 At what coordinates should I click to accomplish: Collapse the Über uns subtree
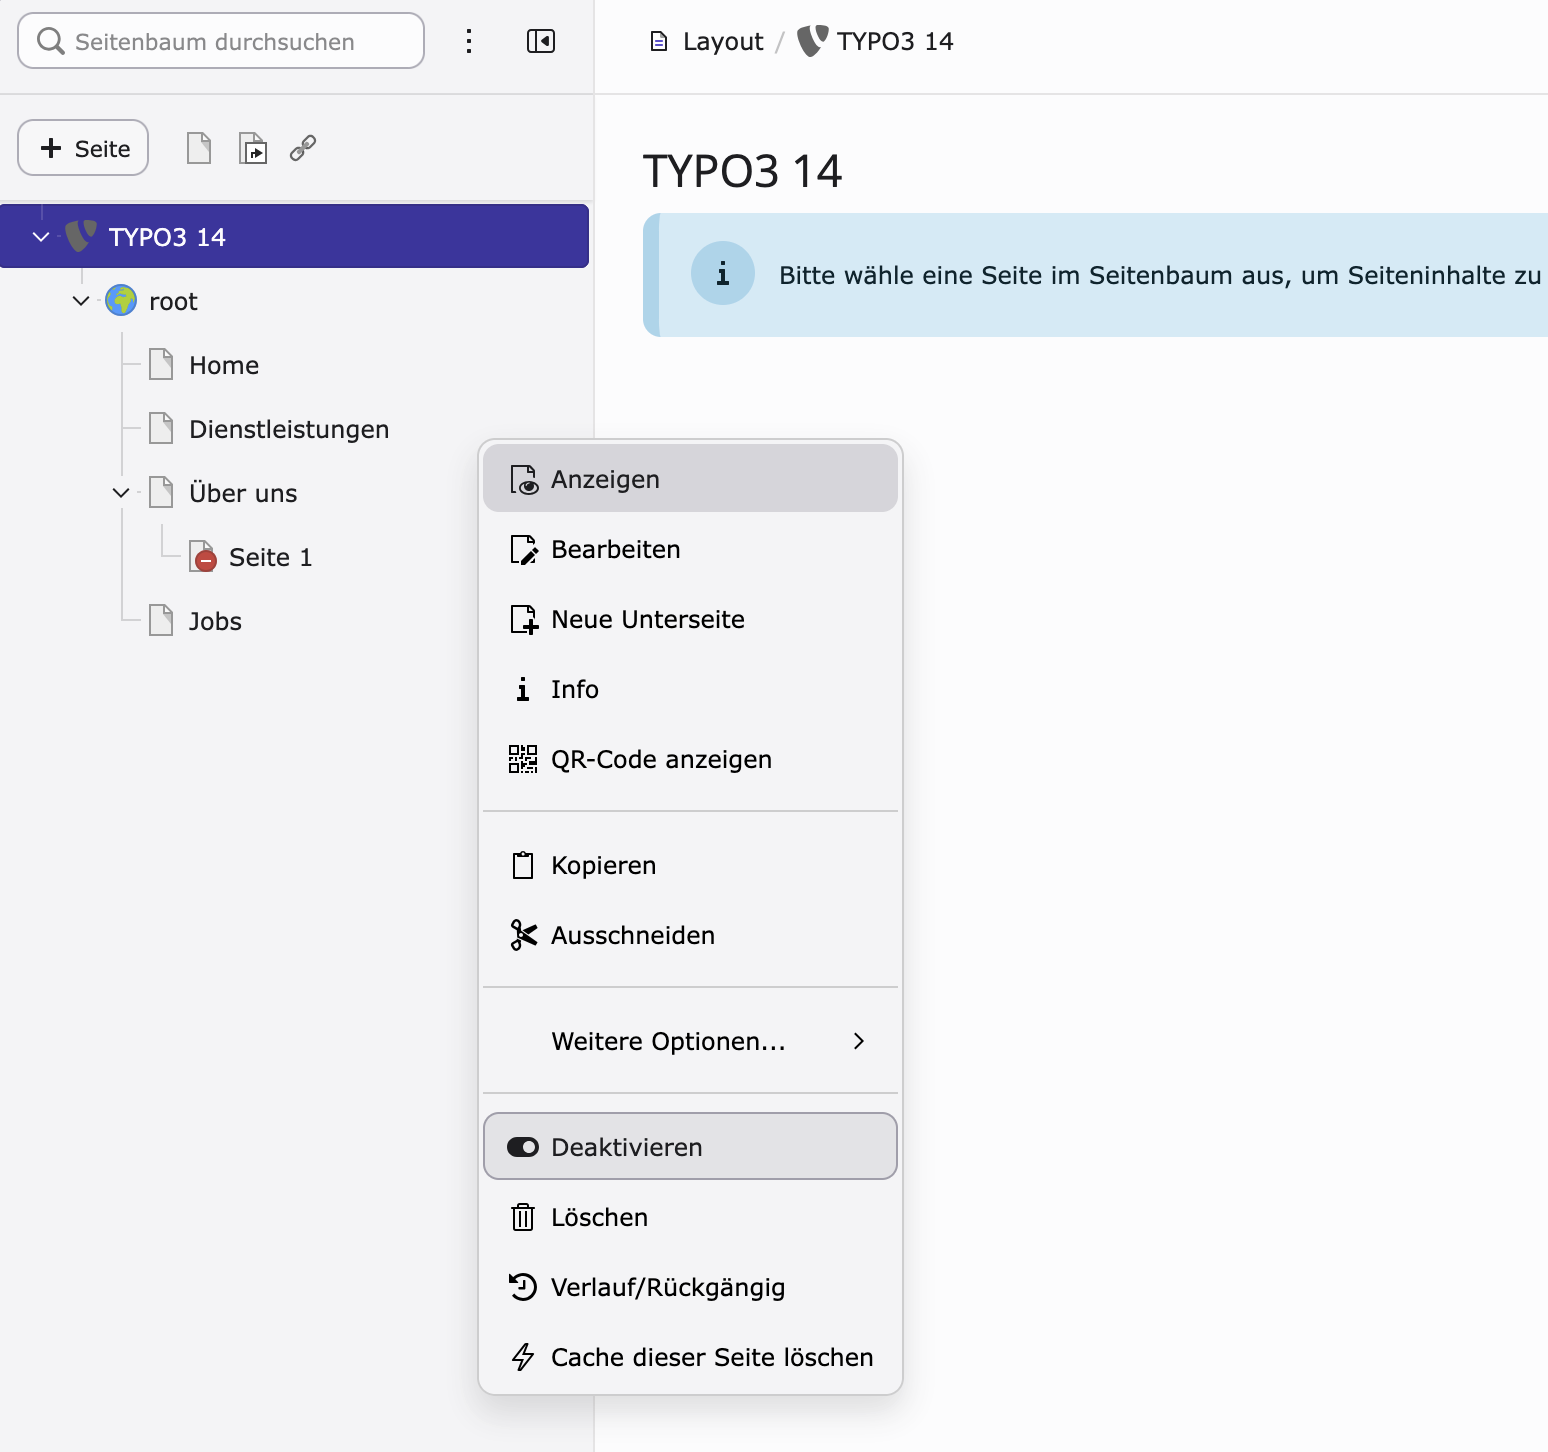[x=121, y=493]
